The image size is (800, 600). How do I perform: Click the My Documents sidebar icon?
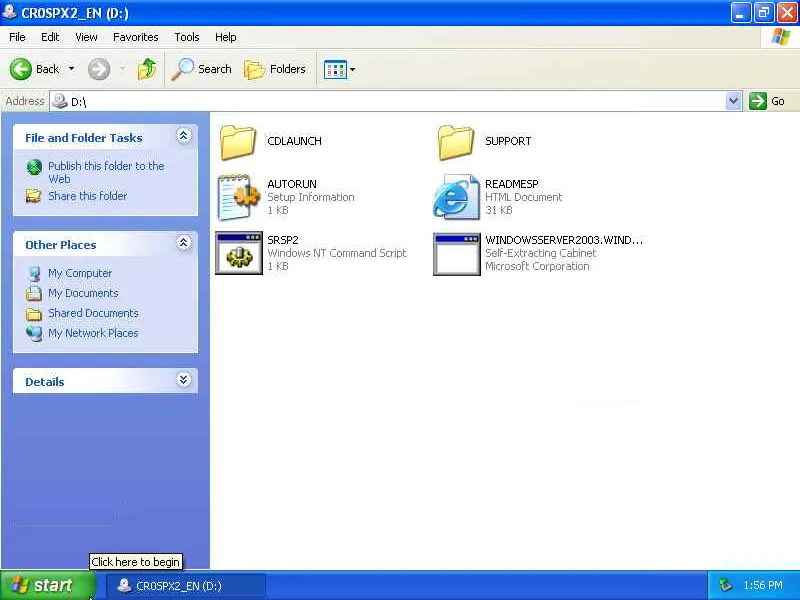34,293
